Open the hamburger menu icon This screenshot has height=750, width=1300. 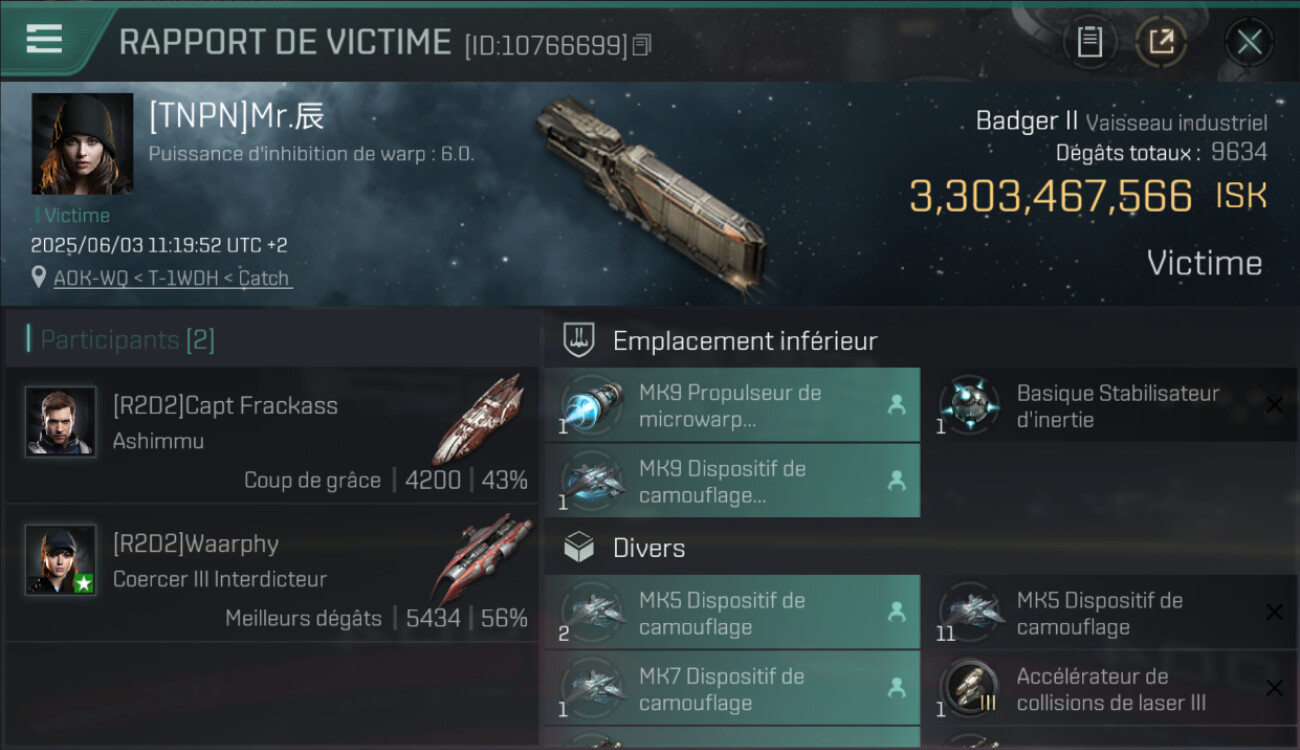click(44, 40)
